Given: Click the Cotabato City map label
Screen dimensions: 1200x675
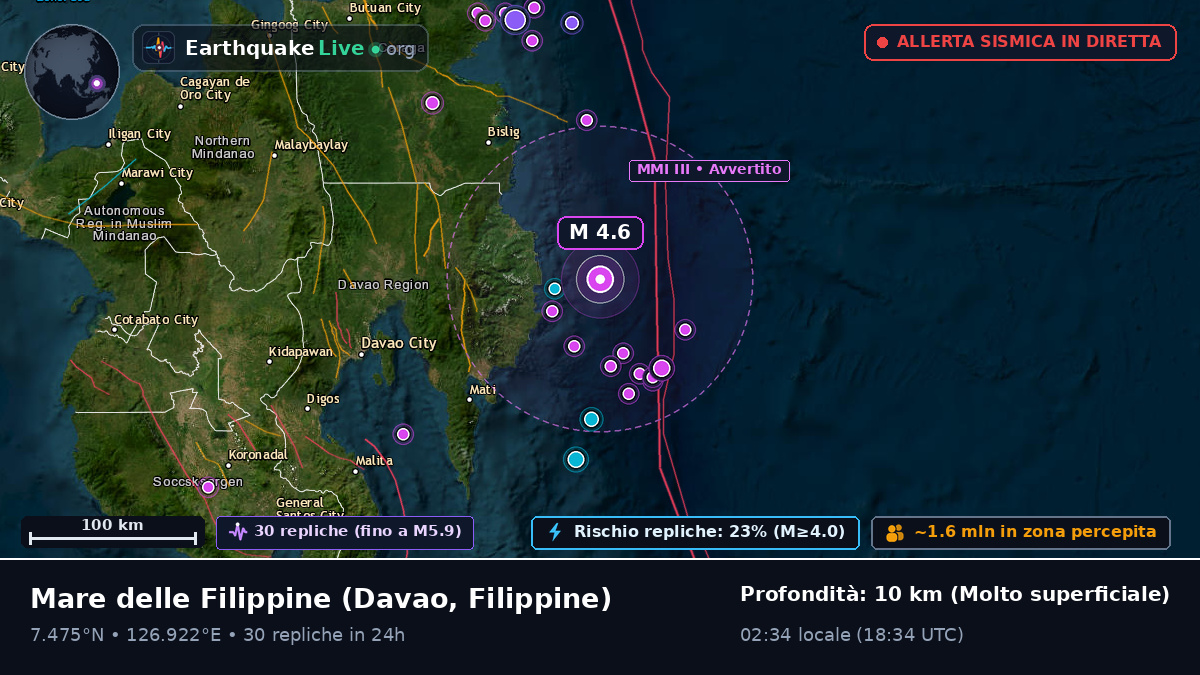Looking at the screenshot, I should [156, 320].
